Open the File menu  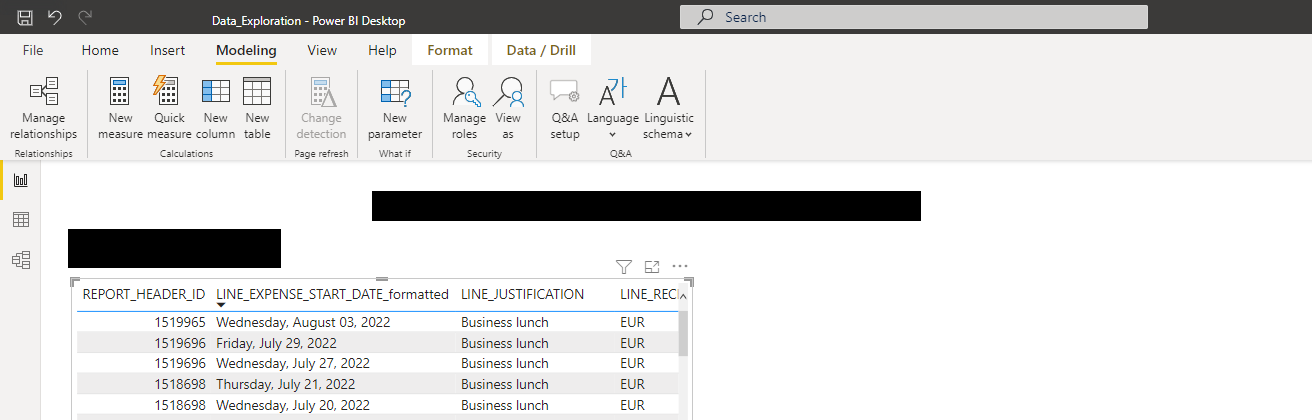33,50
